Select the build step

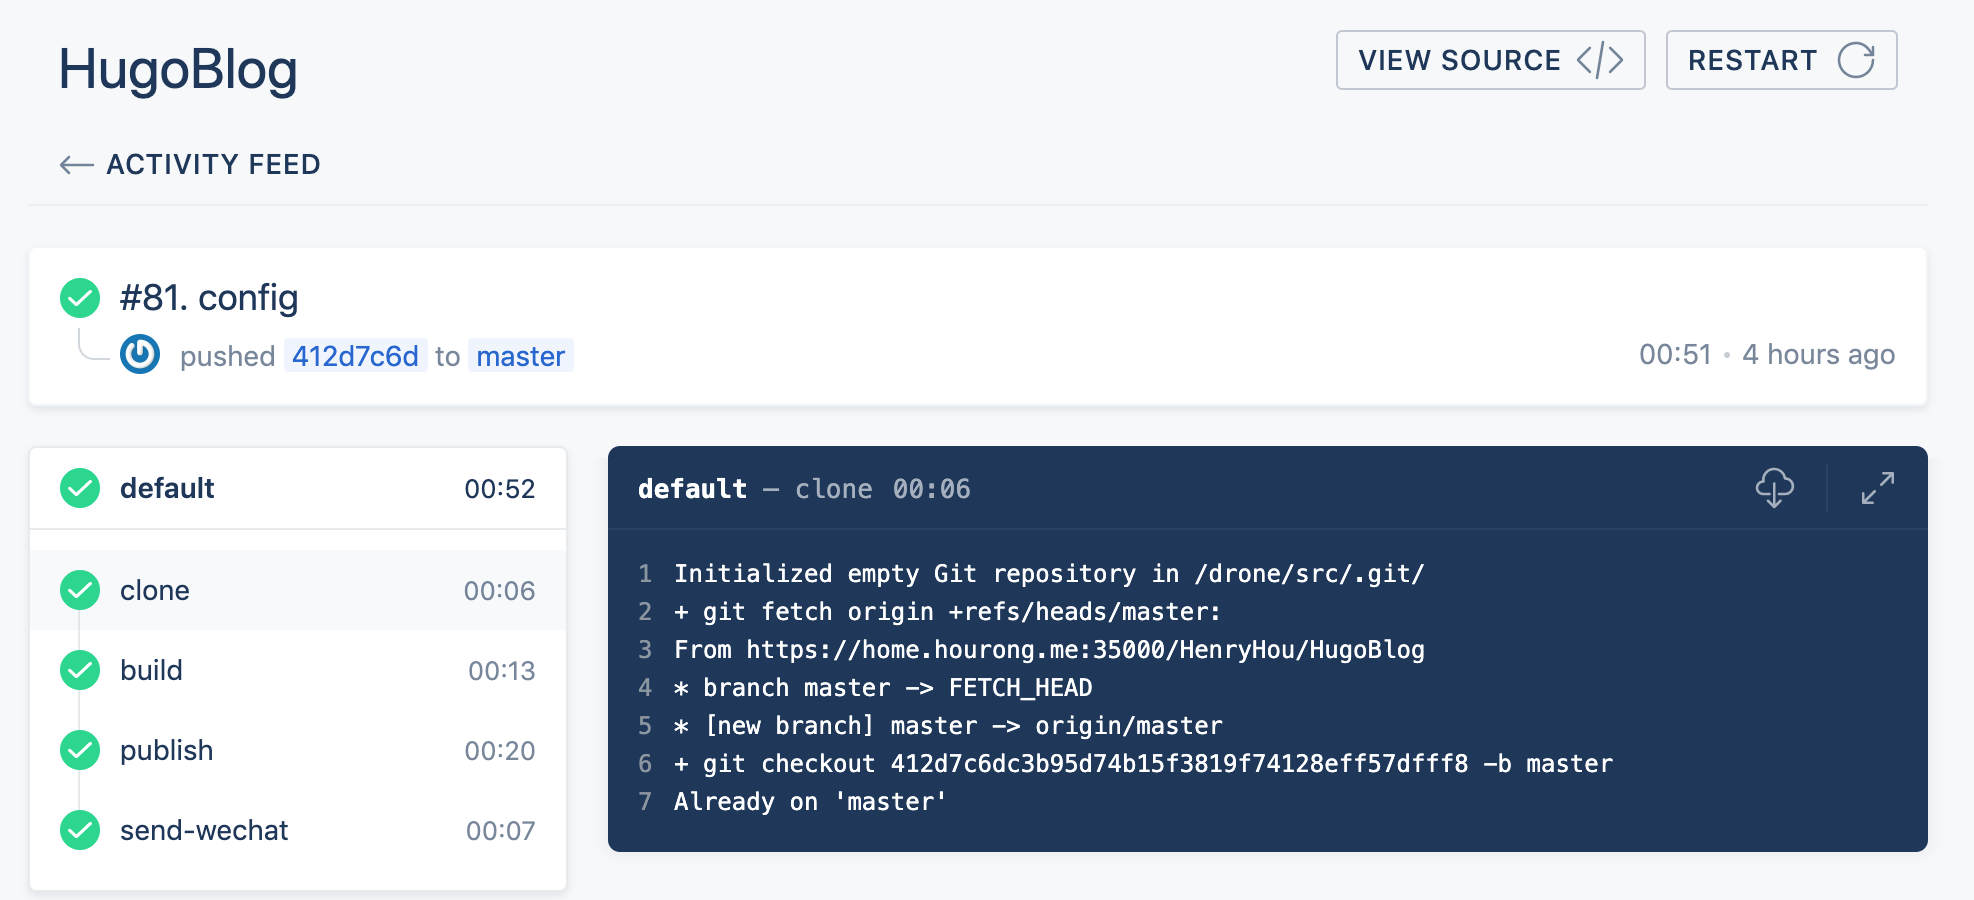pos(298,670)
